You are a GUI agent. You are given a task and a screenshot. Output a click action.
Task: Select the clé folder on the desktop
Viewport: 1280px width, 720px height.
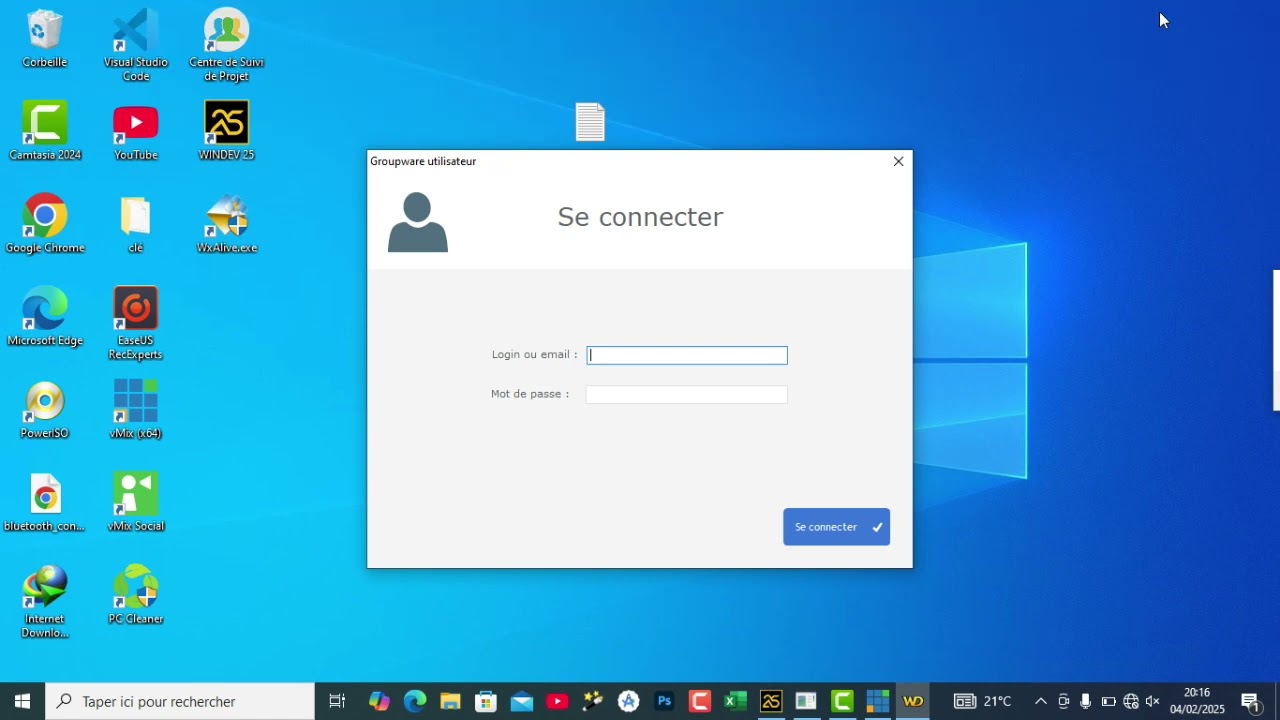coord(136,224)
